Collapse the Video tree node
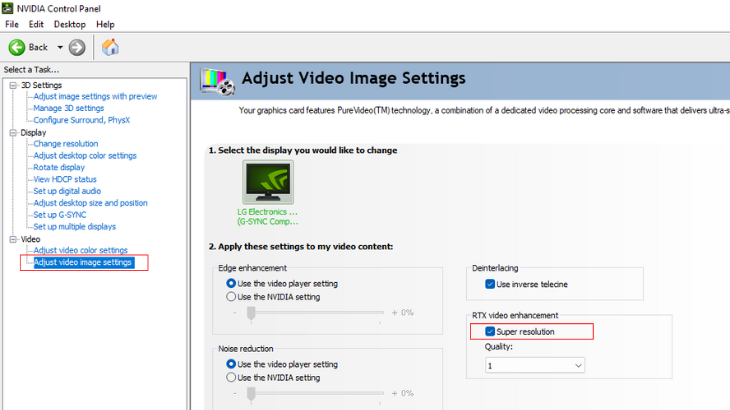 coord(13,239)
